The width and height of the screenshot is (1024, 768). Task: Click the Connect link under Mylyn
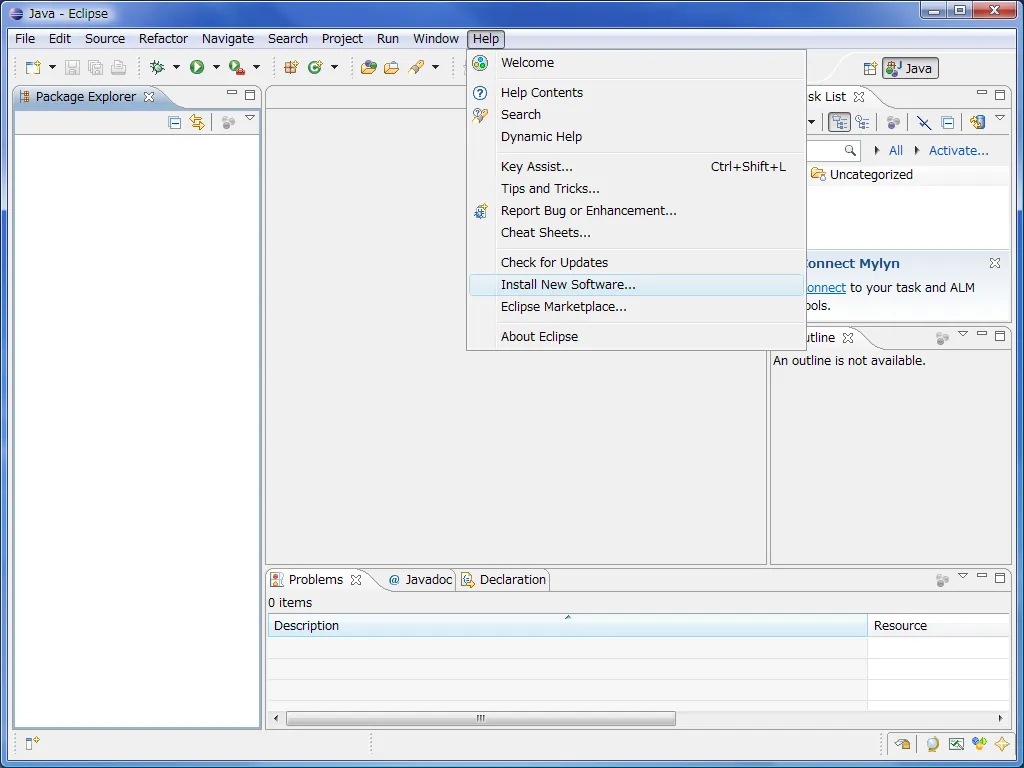tap(825, 287)
